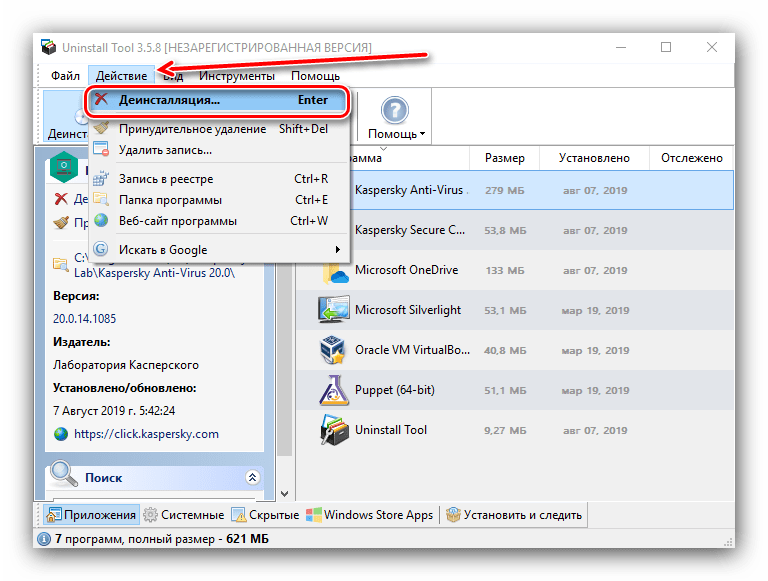Click the globe icon beside click.kaspersky.com link

[x=61, y=434]
